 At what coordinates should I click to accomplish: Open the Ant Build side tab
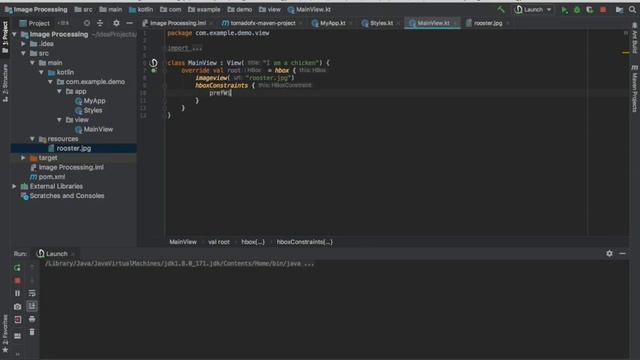pos(635,38)
